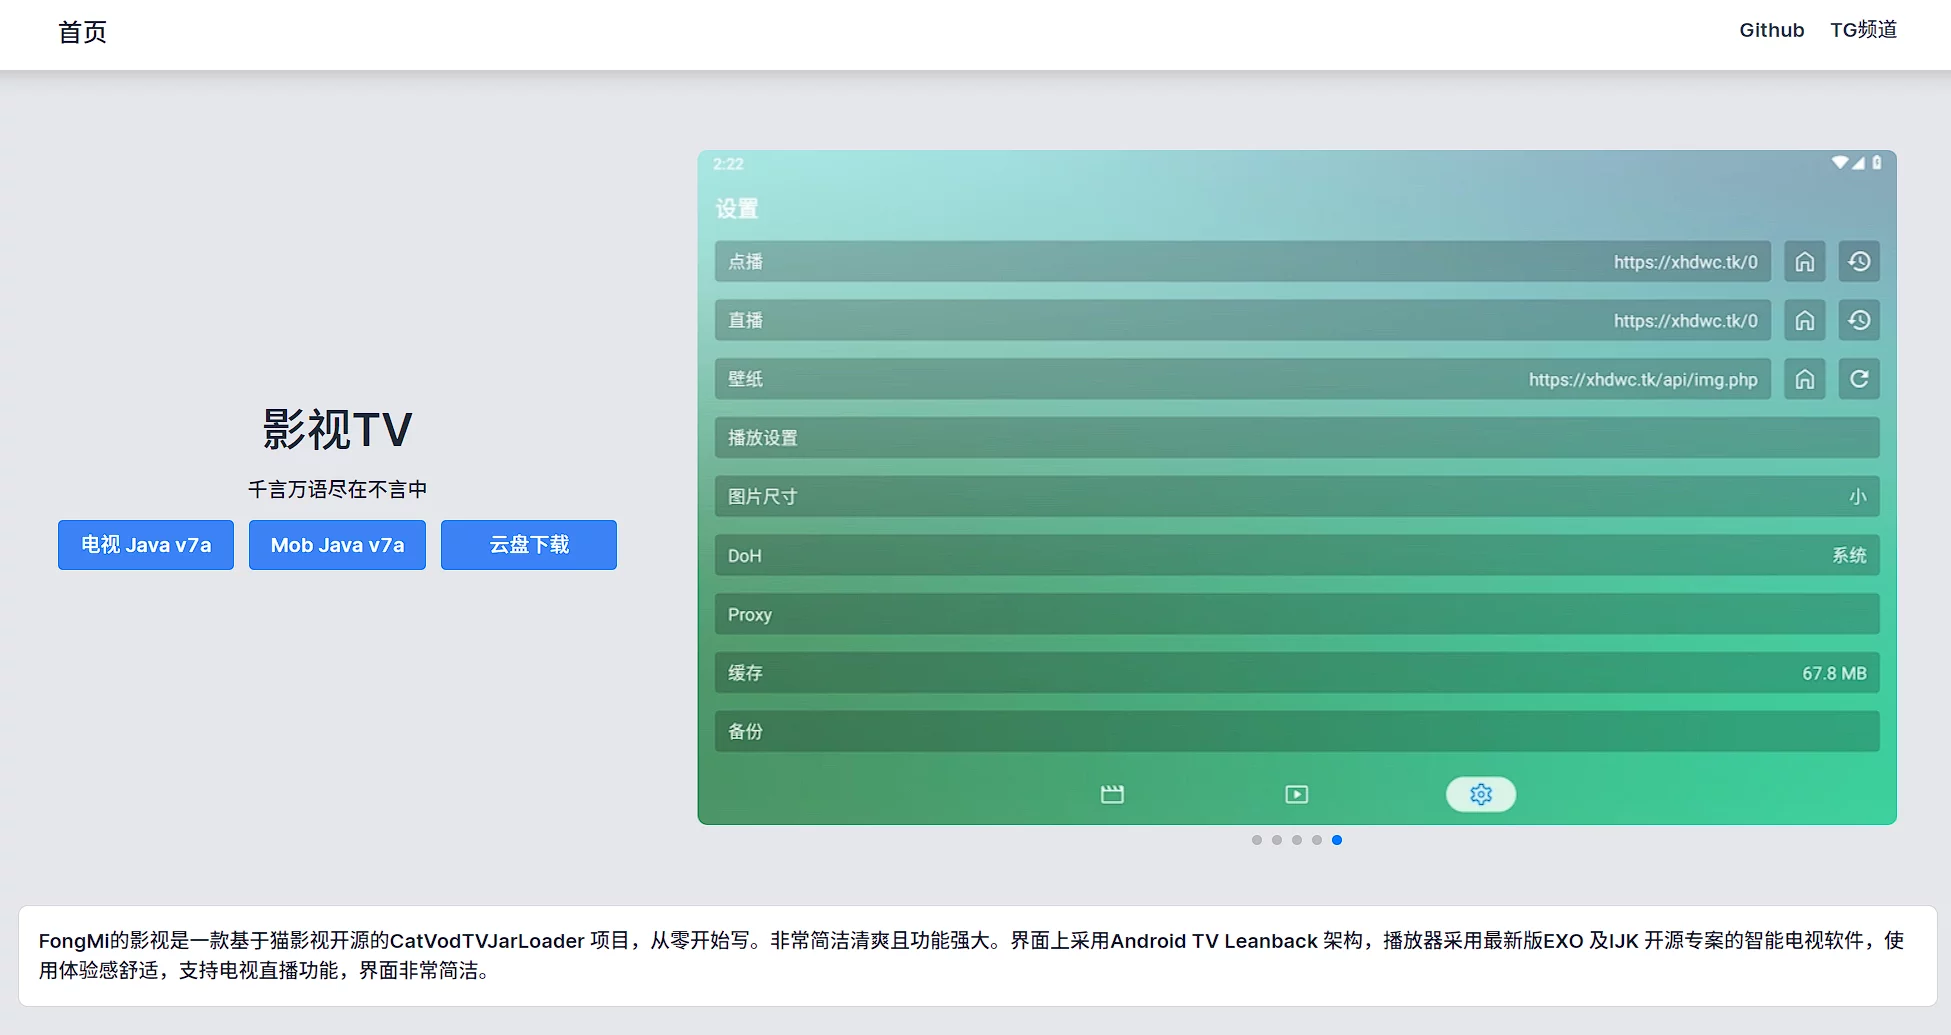The width and height of the screenshot is (1951, 1035).
Task: Click history icon in 点播 row
Action: point(1858,262)
